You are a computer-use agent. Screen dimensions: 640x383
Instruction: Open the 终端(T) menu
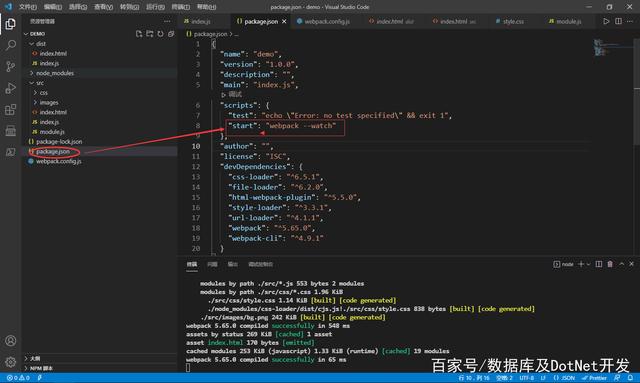(x=180, y=7)
